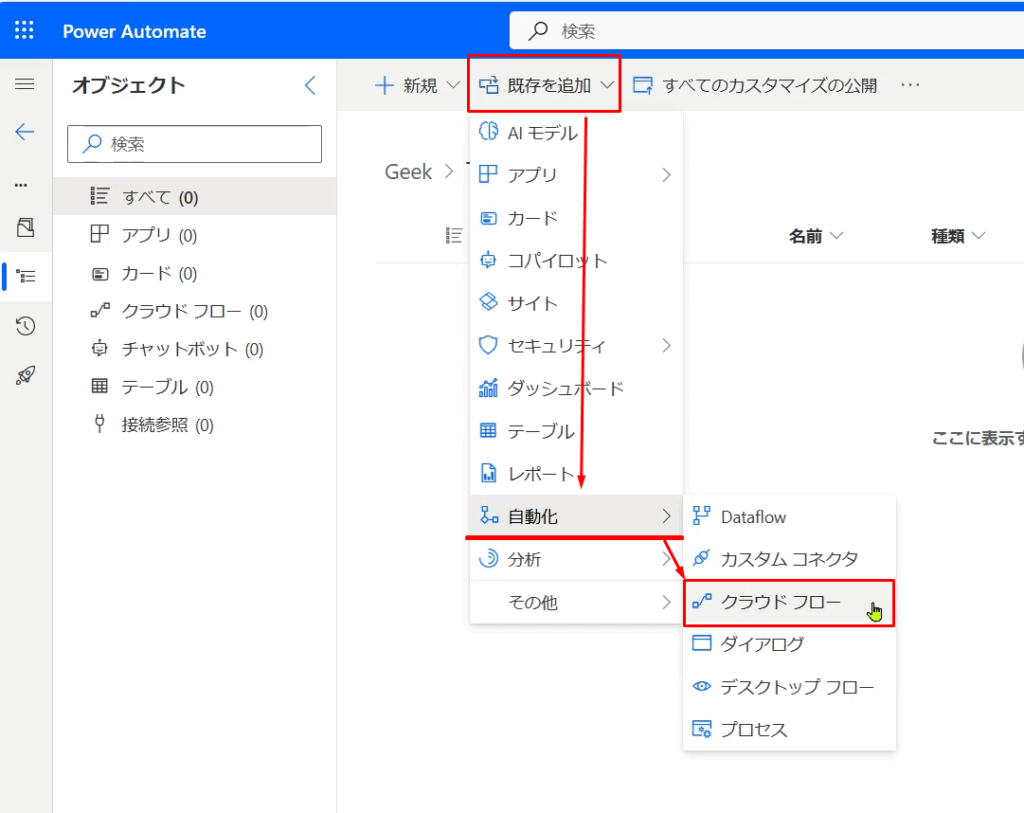The image size is (1024, 813).
Task: Select the Objects tree icon in left rail
Action: tap(26, 277)
